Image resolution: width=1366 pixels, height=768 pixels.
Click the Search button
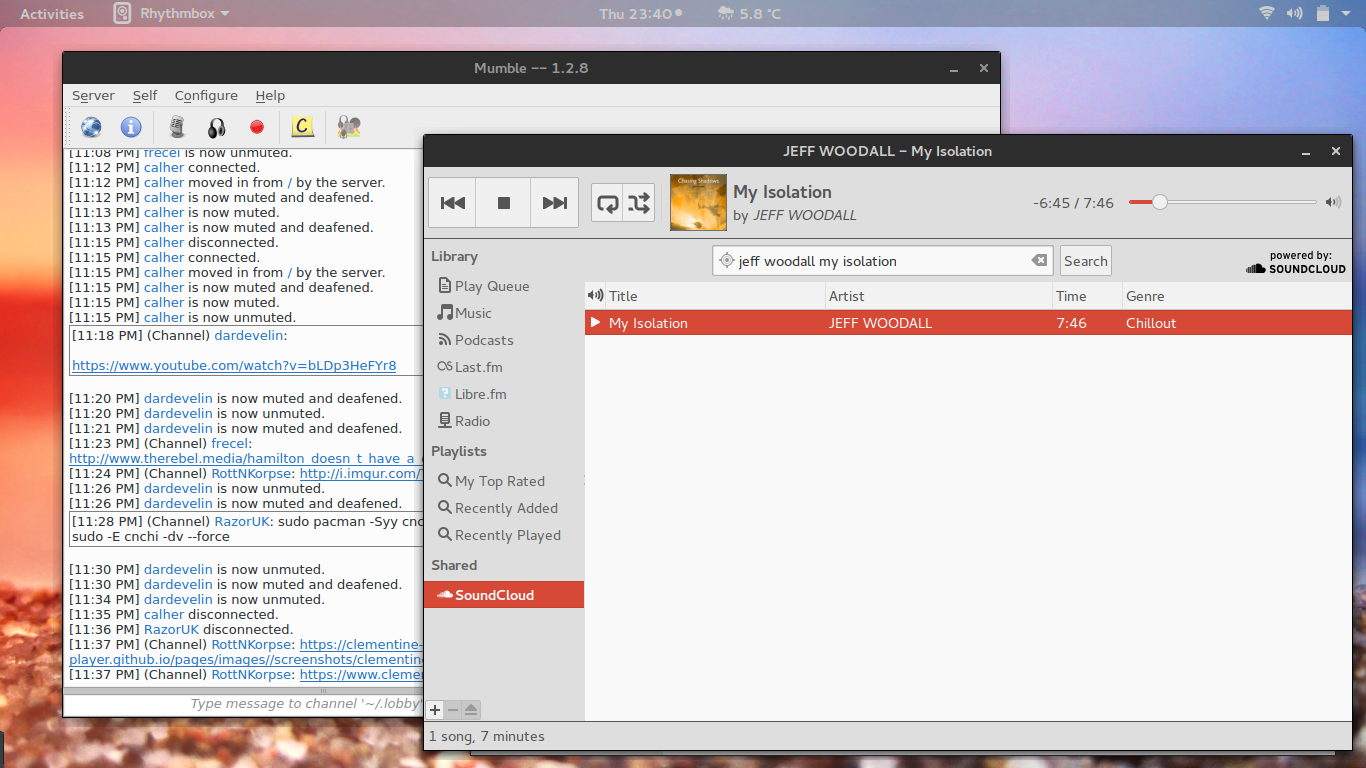1086,261
